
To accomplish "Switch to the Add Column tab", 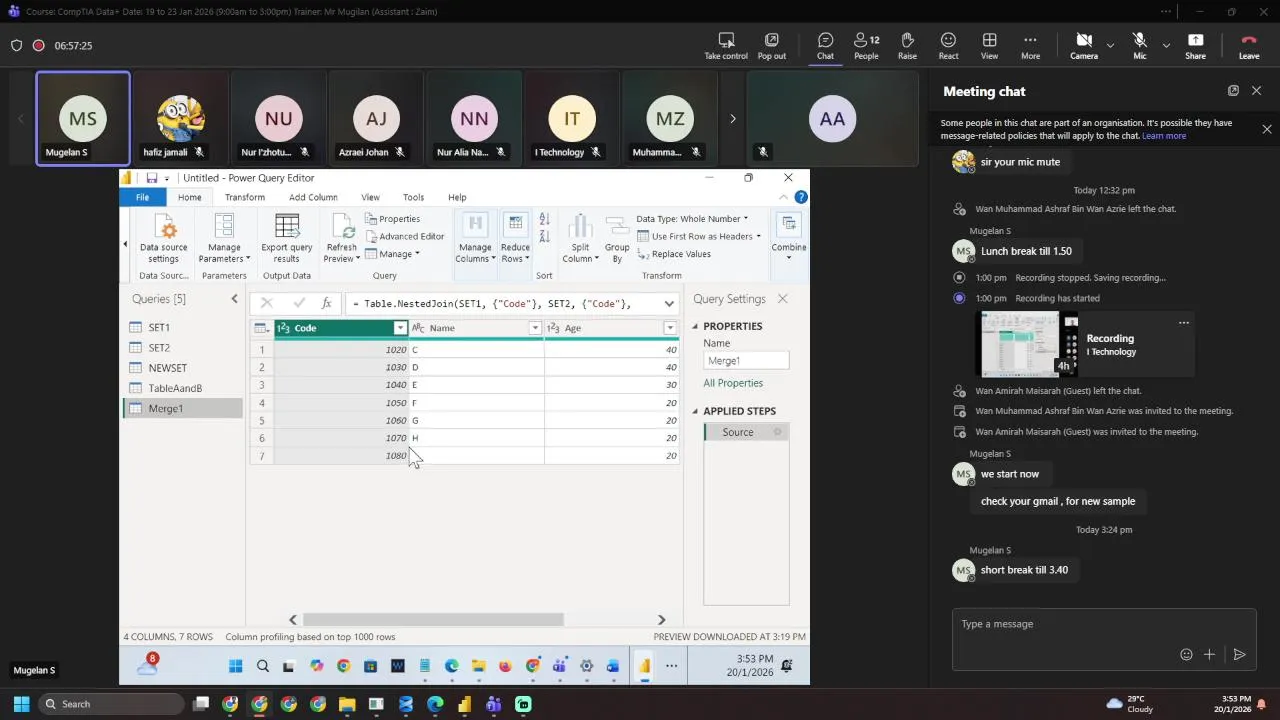I will (x=313, y=197).
